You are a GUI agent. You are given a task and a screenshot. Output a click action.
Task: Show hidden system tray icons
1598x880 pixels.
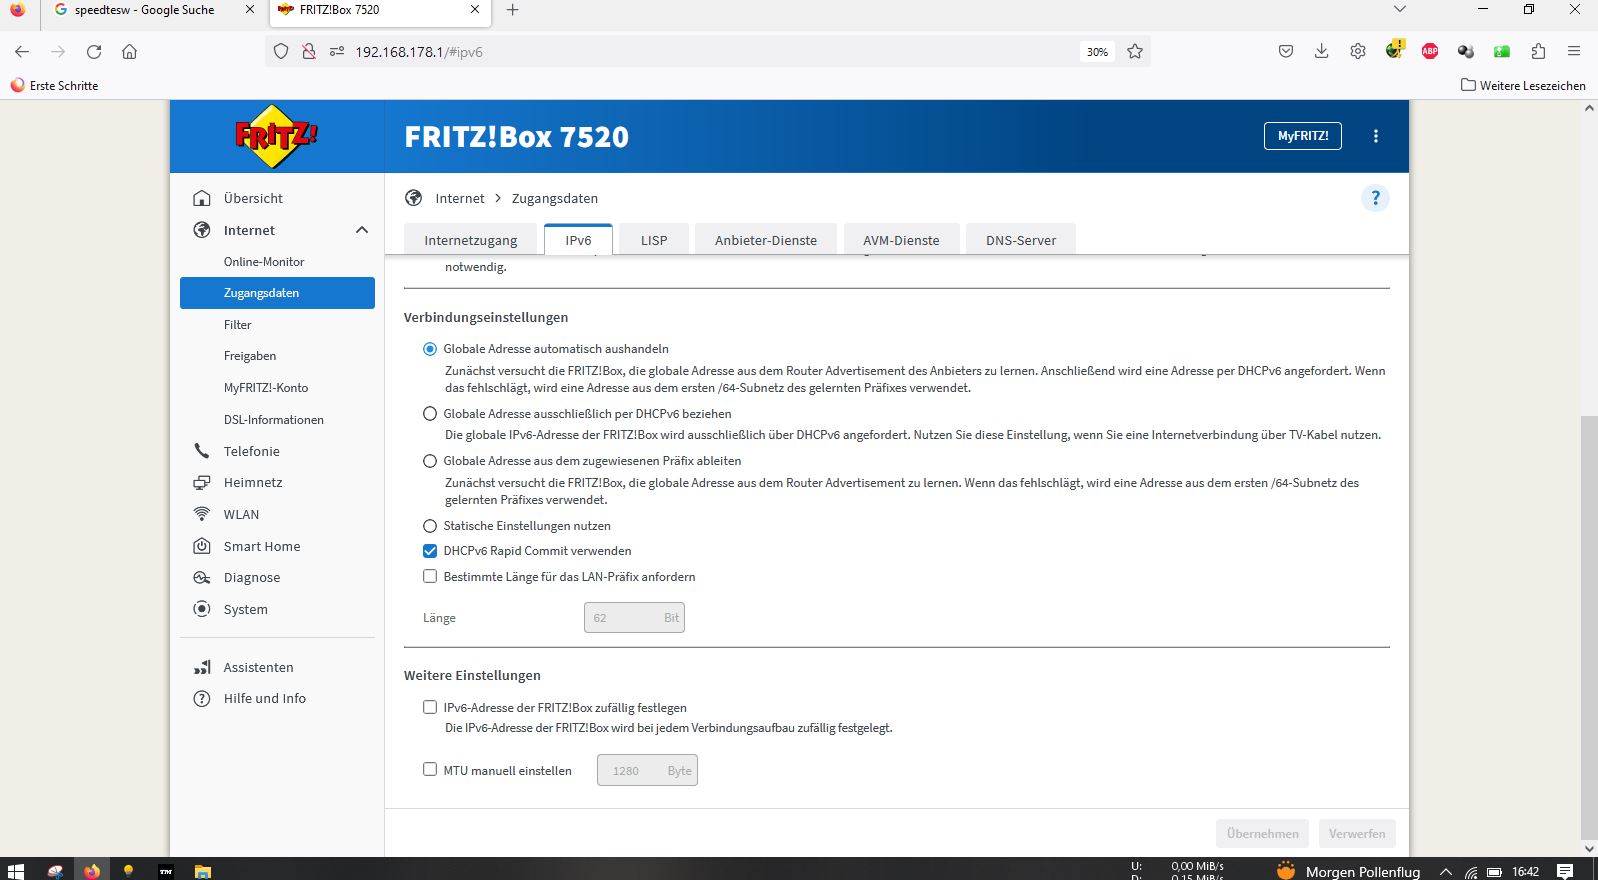pyautogui.click(x=1445, y=872)
